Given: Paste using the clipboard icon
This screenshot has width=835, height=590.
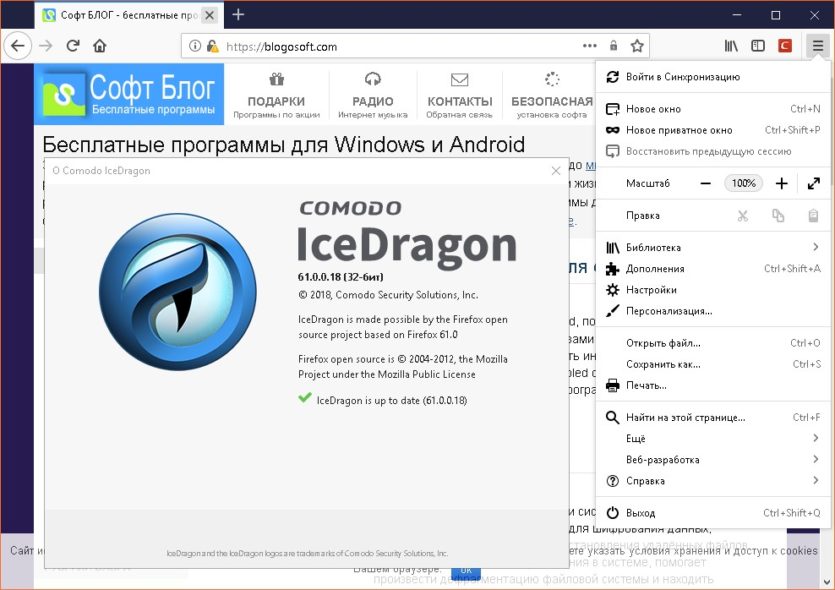Looking at the screenshot, I should (813, 216).
